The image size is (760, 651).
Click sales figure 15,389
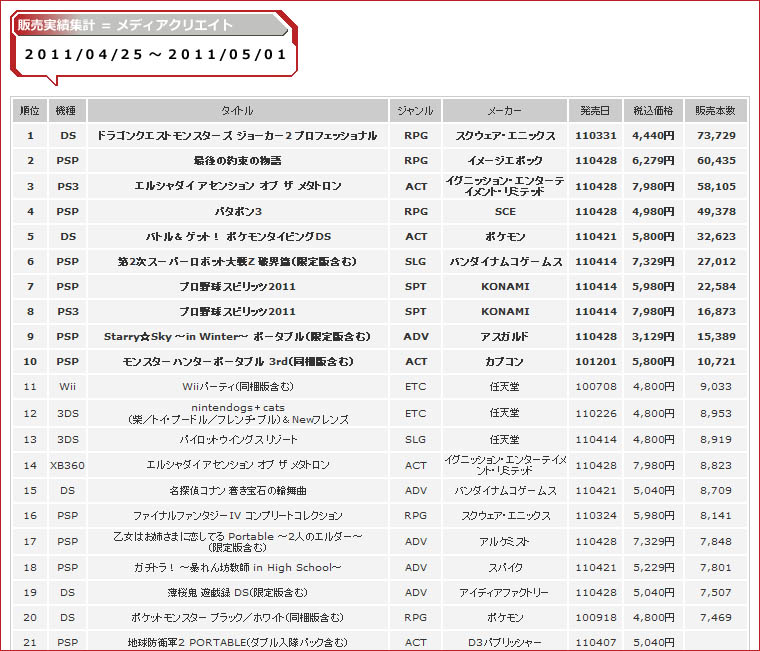coord(716,336)
